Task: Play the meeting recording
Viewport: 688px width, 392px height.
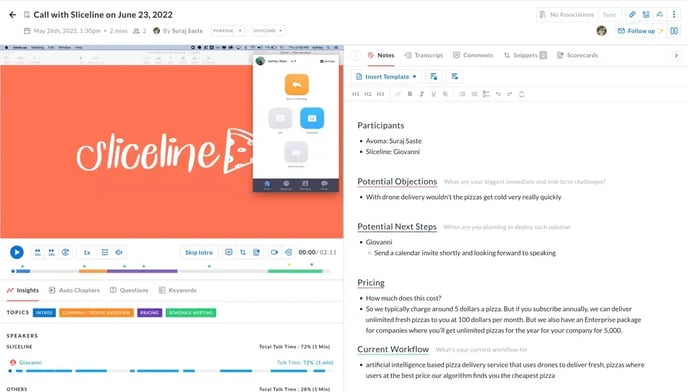Action: click(x=17, y=252)
